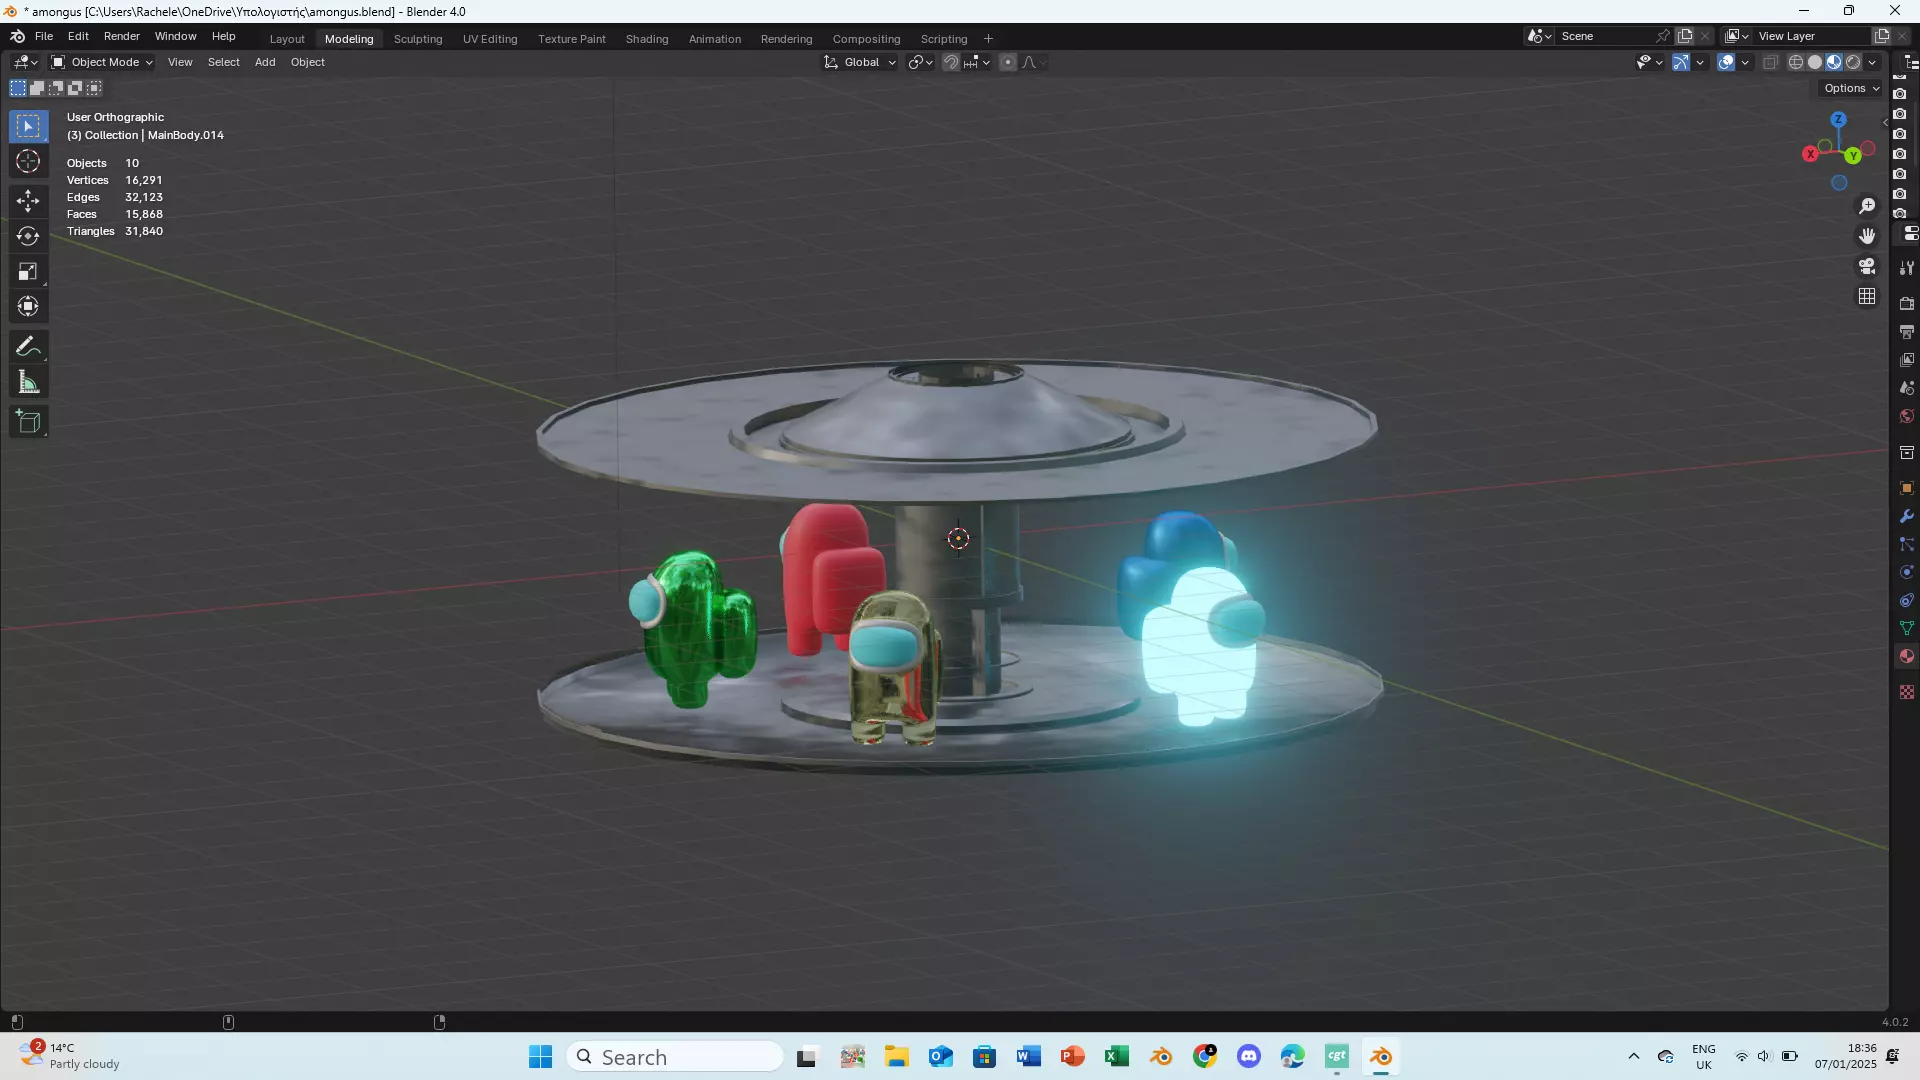1920x1080 pixels.
Task: Open the Global transform orientation dropdown
Action: click(x=860, y=62)
